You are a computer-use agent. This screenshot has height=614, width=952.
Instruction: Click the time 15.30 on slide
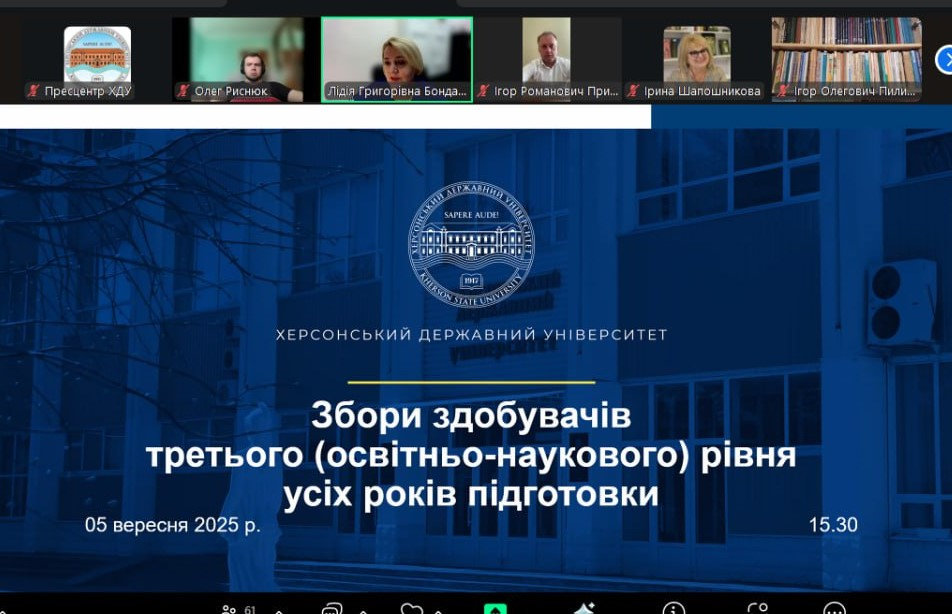(833, 525)
